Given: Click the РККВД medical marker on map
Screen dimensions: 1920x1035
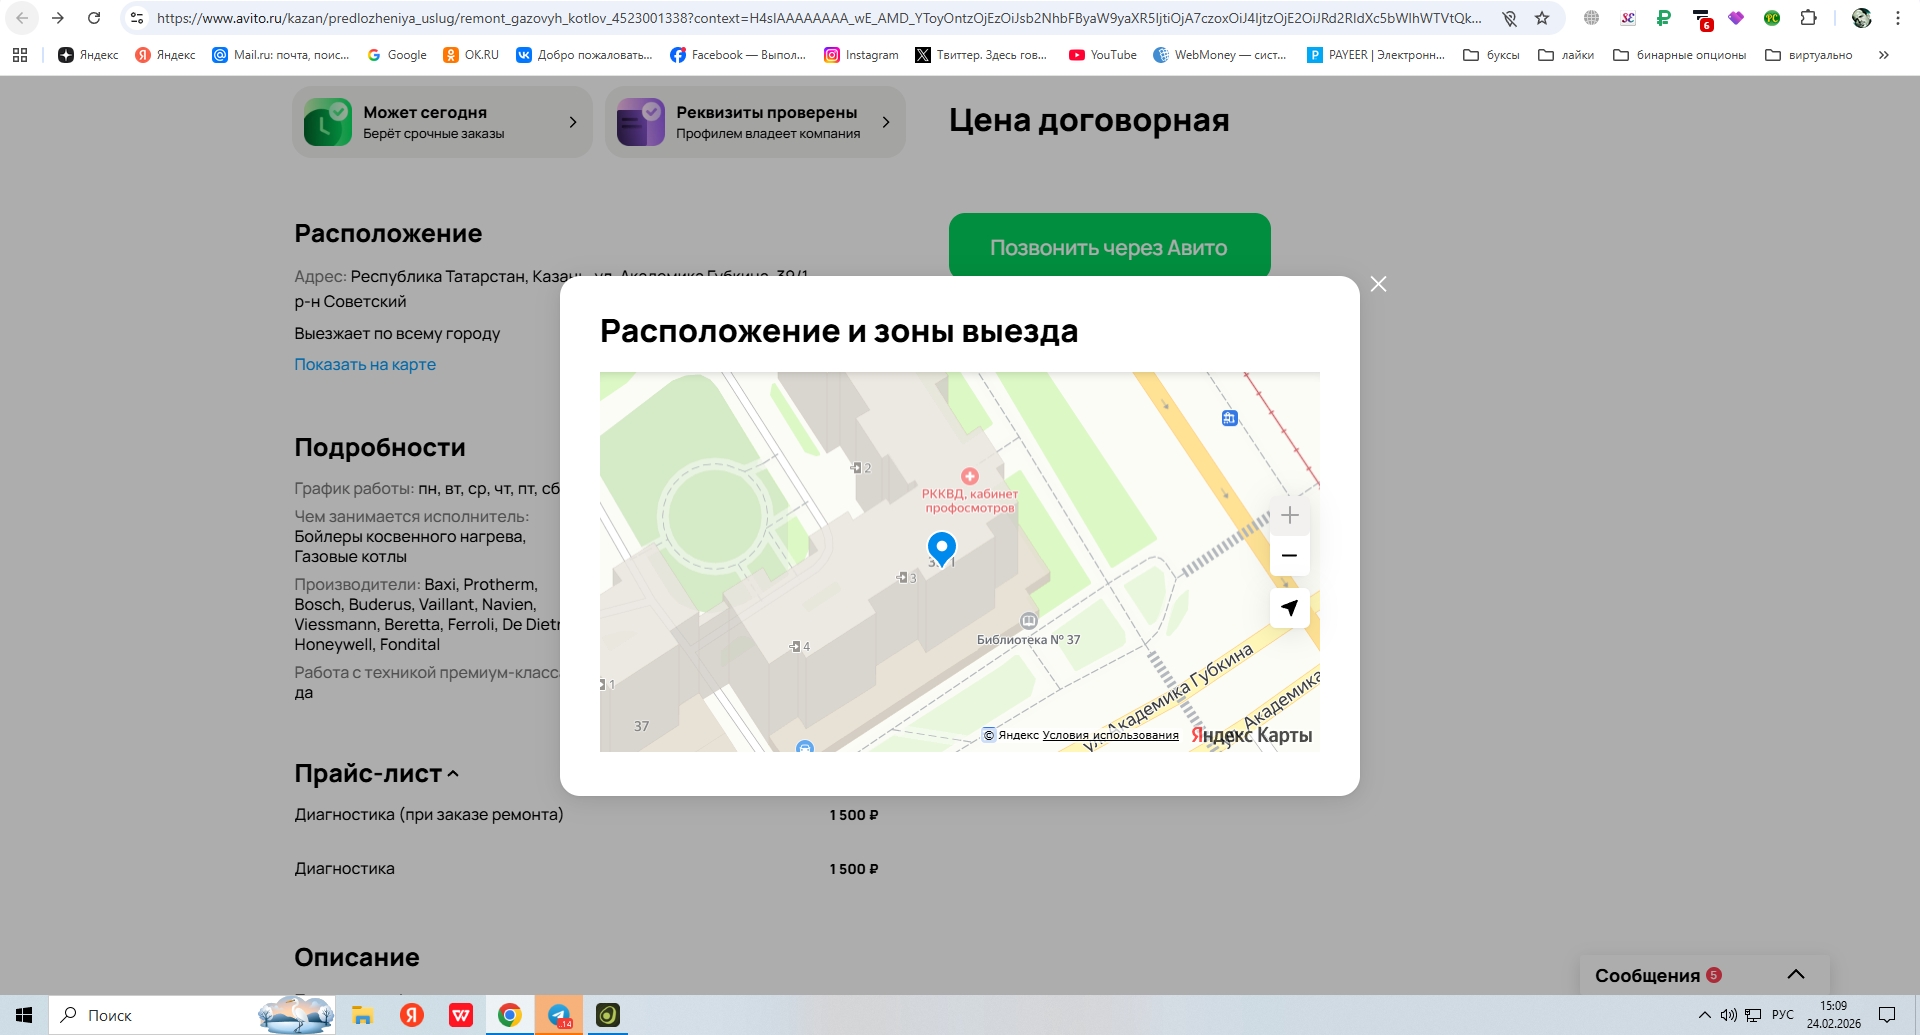Looking at the screenshot, I should [969, 477].
